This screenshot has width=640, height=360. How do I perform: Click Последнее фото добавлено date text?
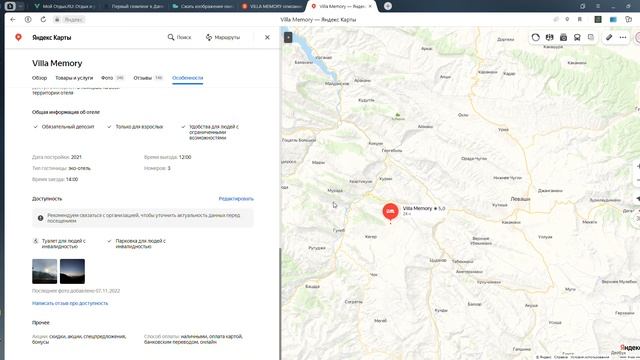point(76,291)
